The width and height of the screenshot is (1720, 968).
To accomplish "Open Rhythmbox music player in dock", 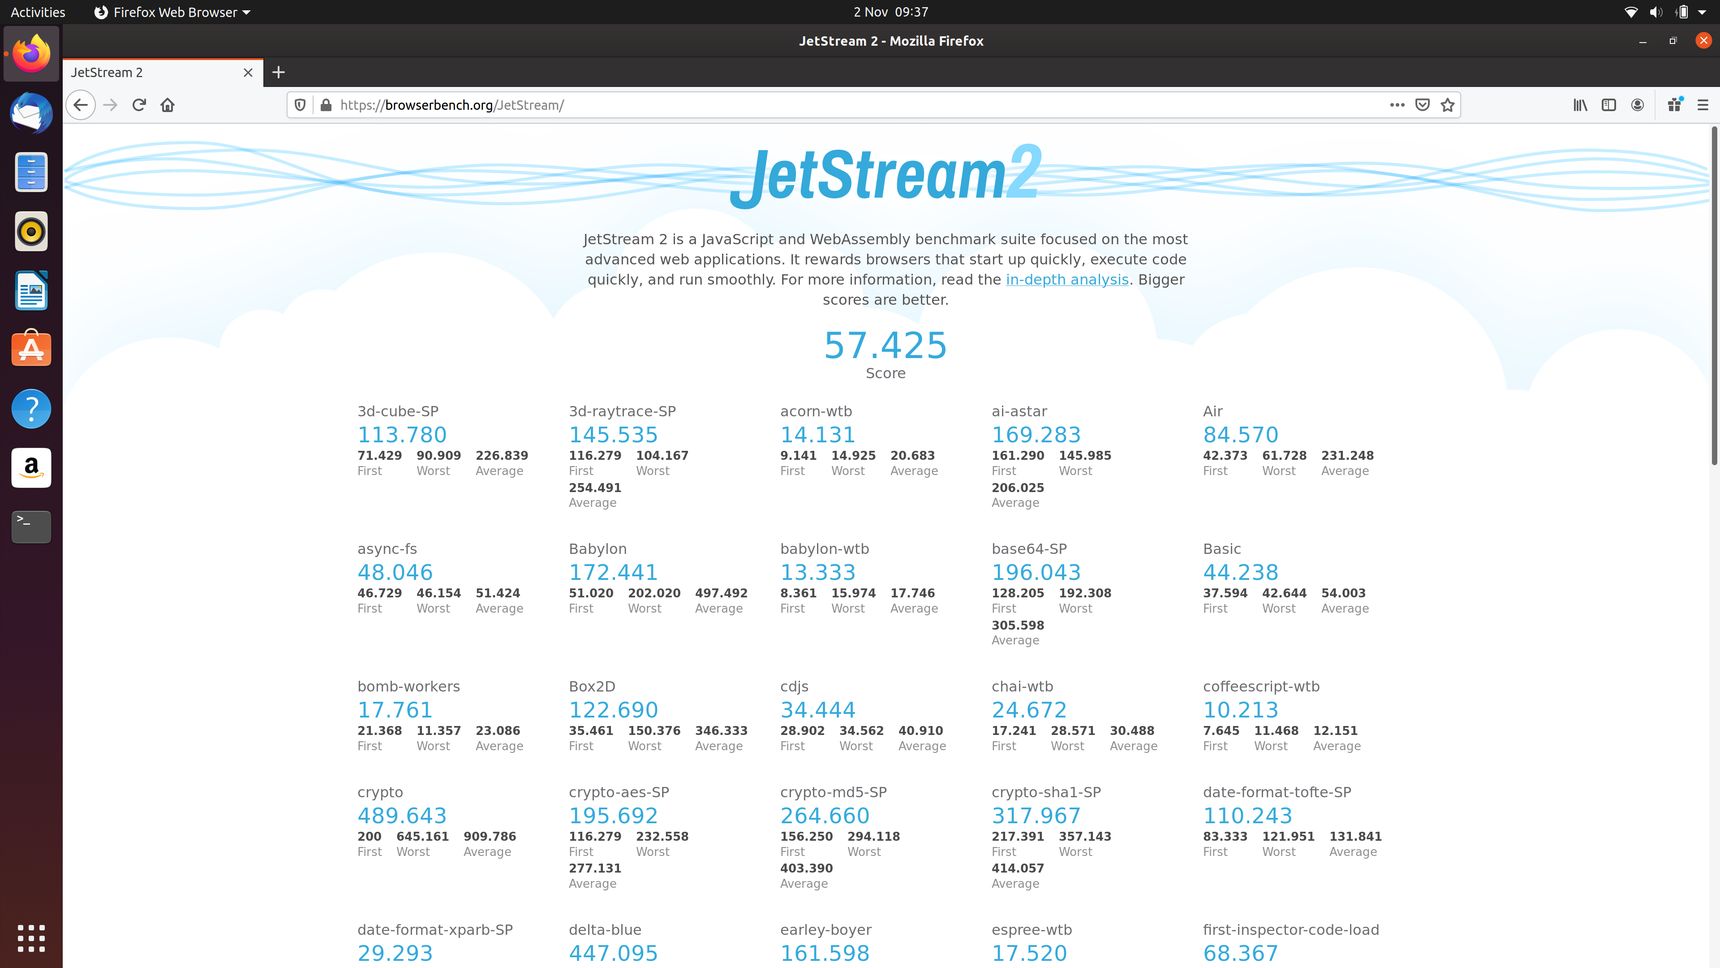I will (31, 231).
